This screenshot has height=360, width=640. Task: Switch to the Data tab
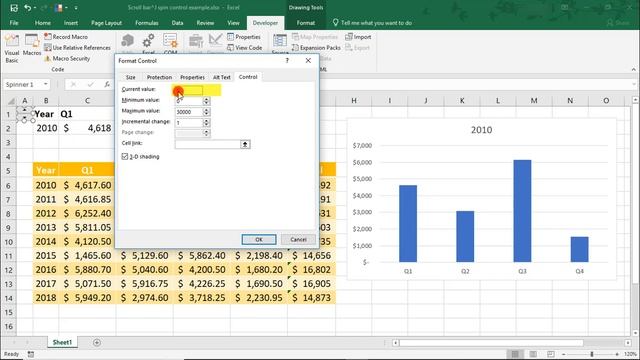click(177, 23)
